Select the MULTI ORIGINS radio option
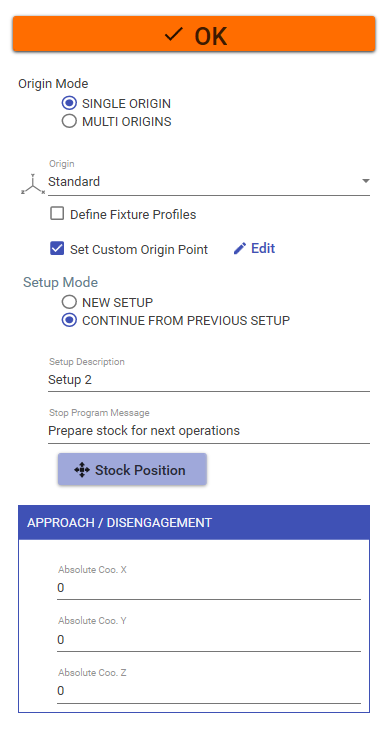 tap(69, 122)
